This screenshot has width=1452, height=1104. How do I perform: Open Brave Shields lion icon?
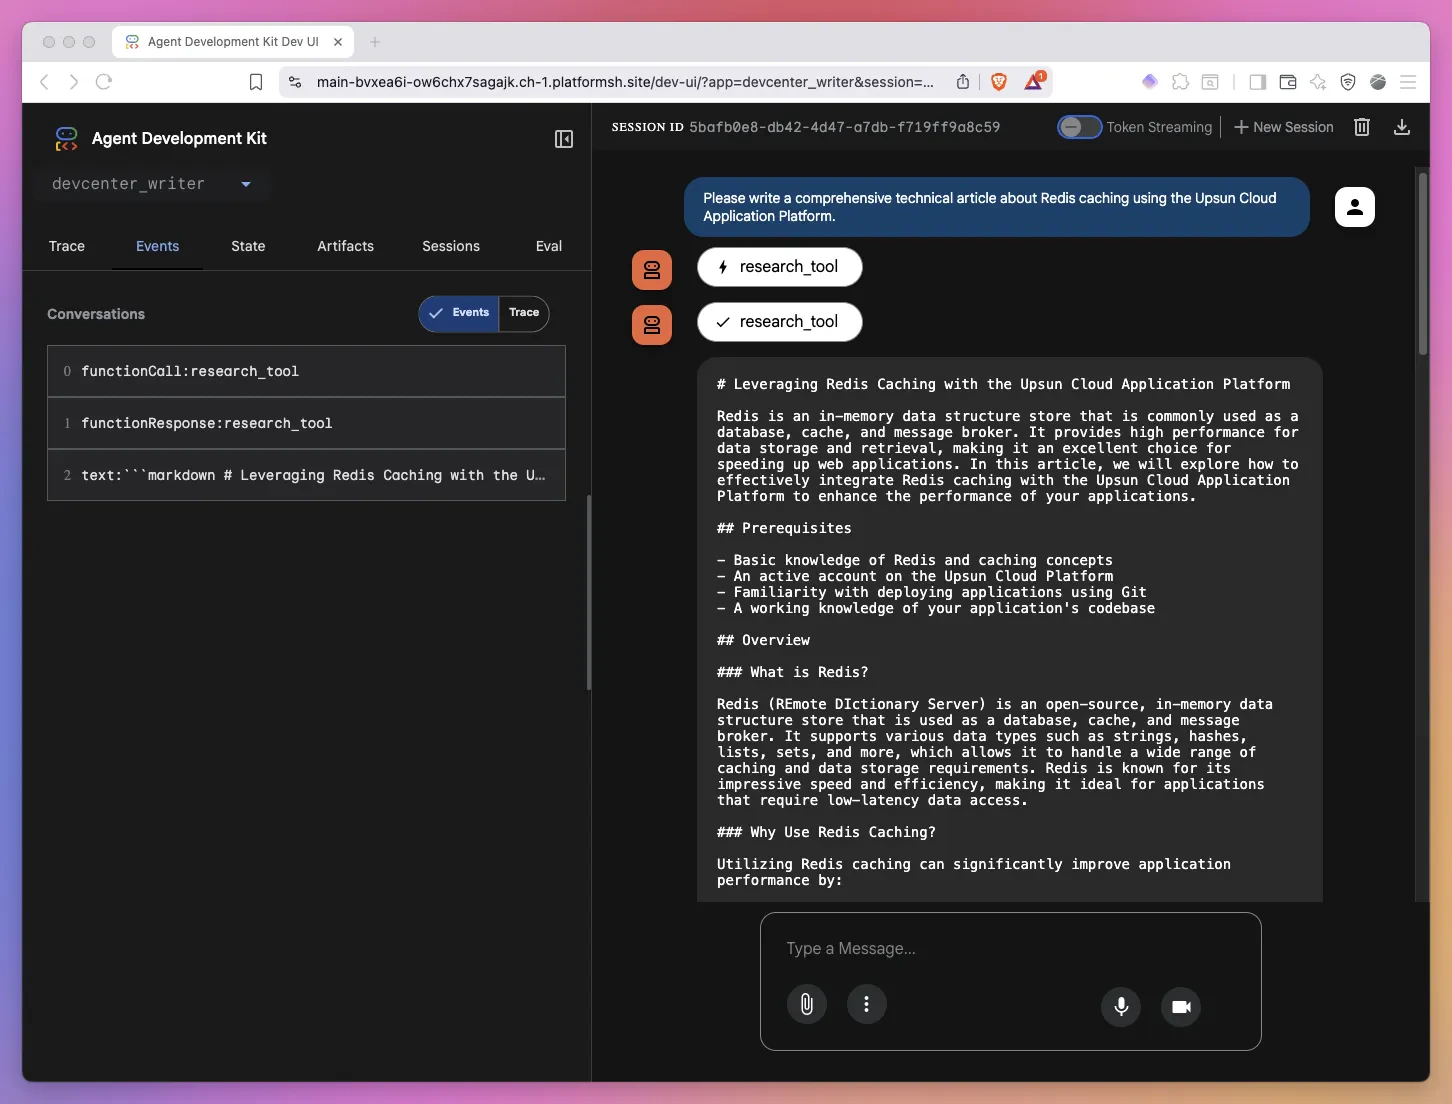click(998, 82)
